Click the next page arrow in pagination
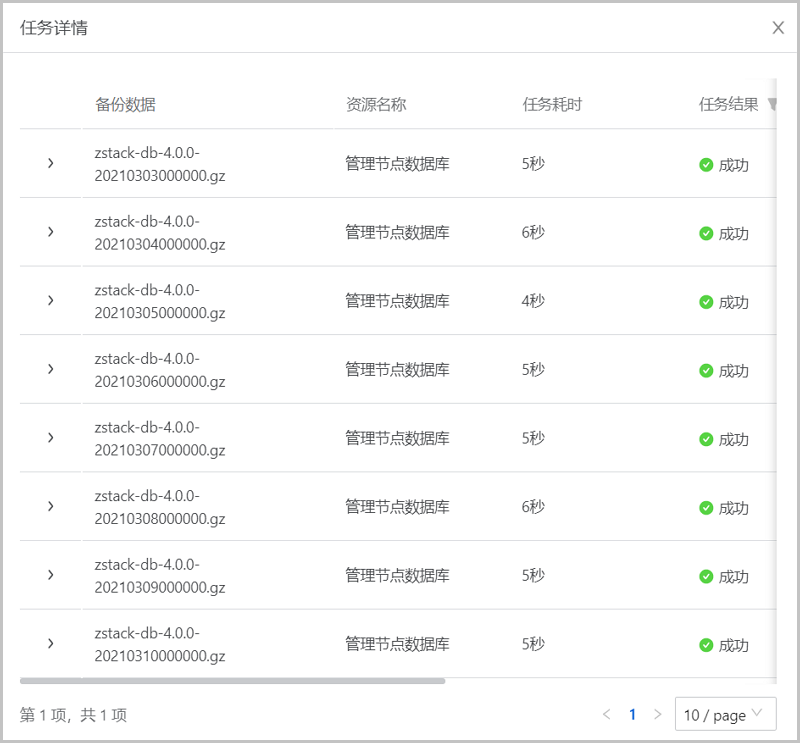This screenshot has height=743, width=800. point(657,715)
